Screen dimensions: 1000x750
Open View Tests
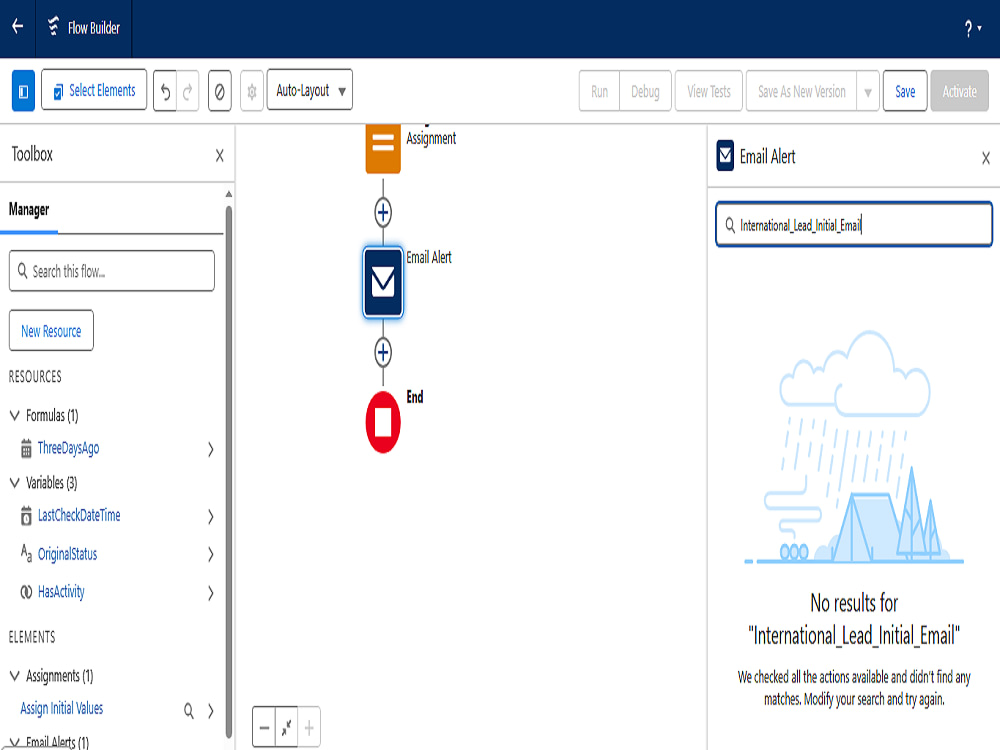point(709,91)
